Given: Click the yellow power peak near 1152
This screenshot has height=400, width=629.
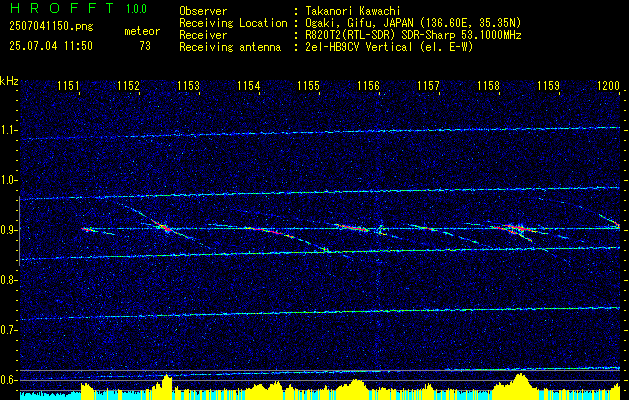Looking at the screenshot, I should [166, 387].
